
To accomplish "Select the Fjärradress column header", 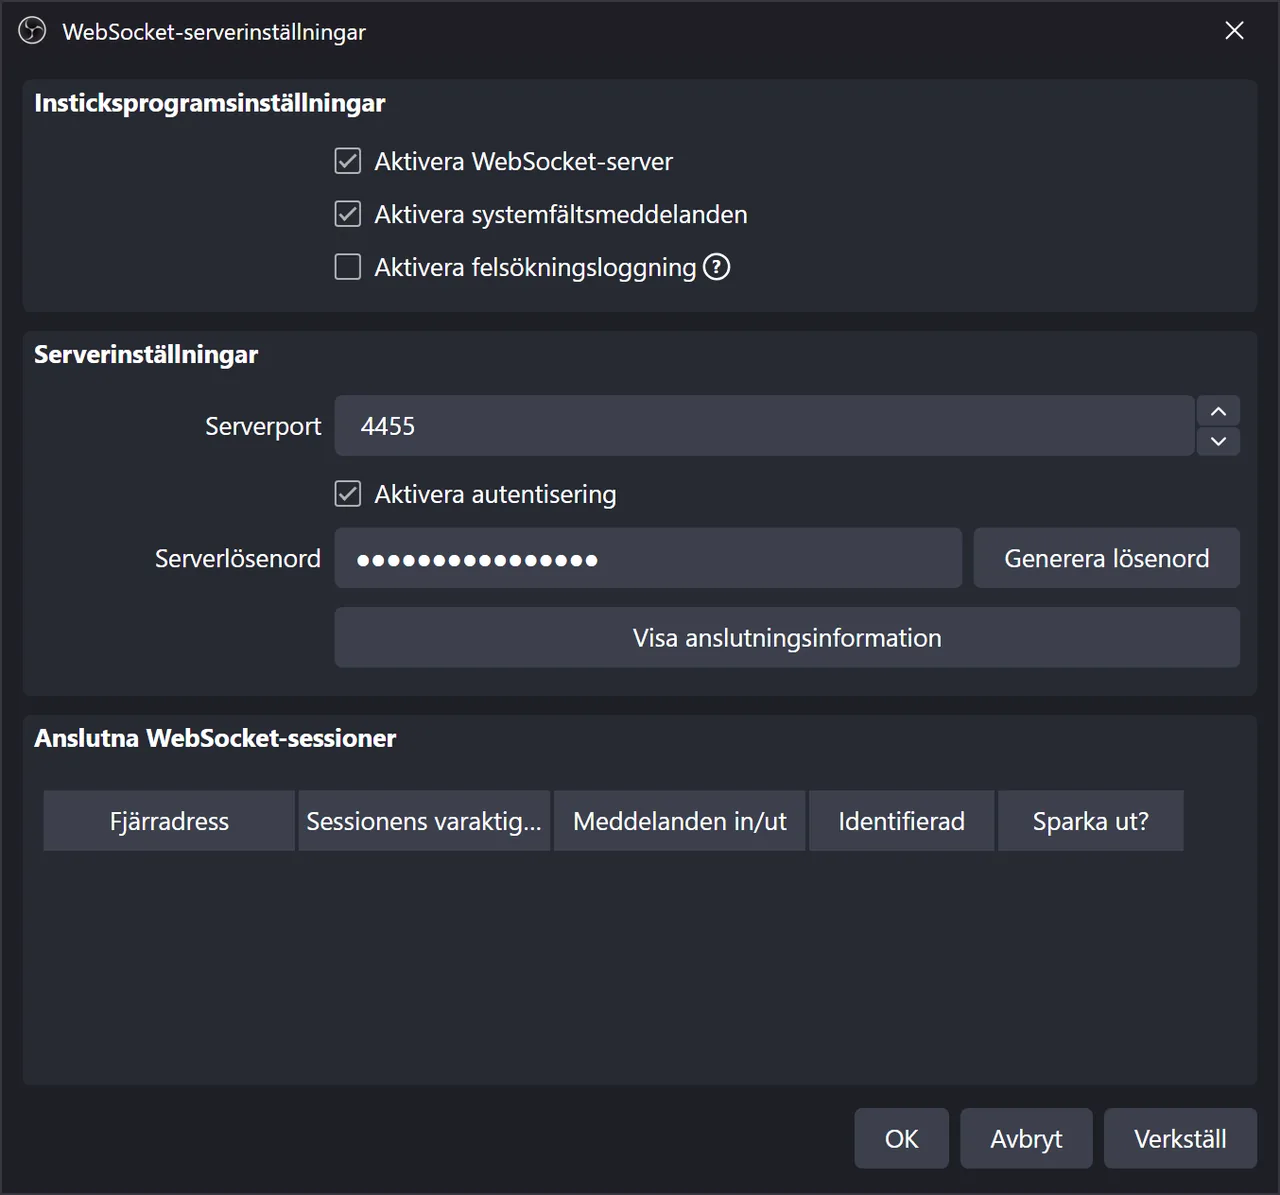I will click(169, 821).
